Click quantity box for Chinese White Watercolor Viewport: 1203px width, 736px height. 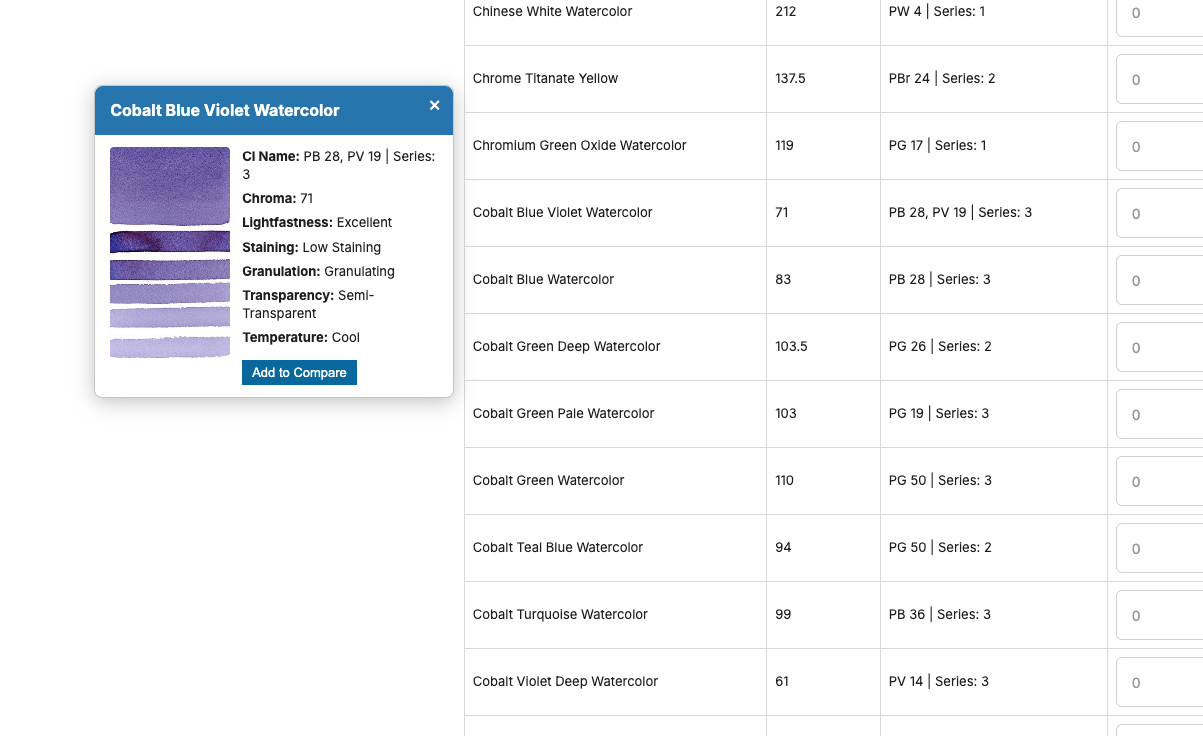click(x=1160, y=14)
